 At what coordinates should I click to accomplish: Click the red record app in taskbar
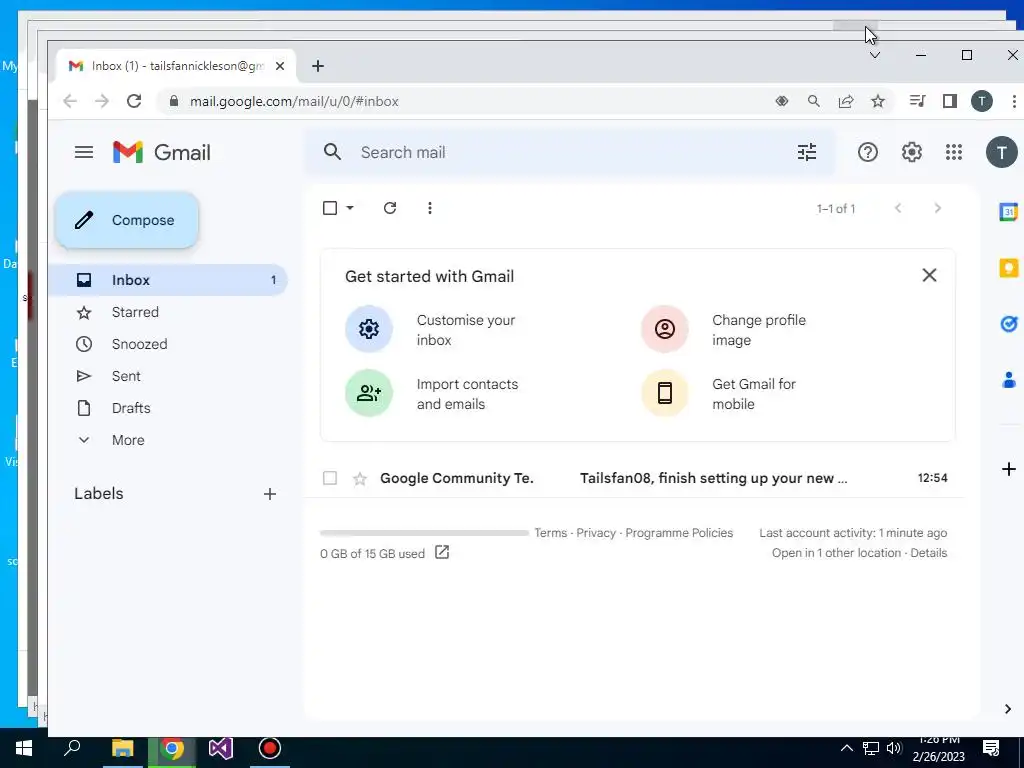pyautogui.click(x=270, y=748)
